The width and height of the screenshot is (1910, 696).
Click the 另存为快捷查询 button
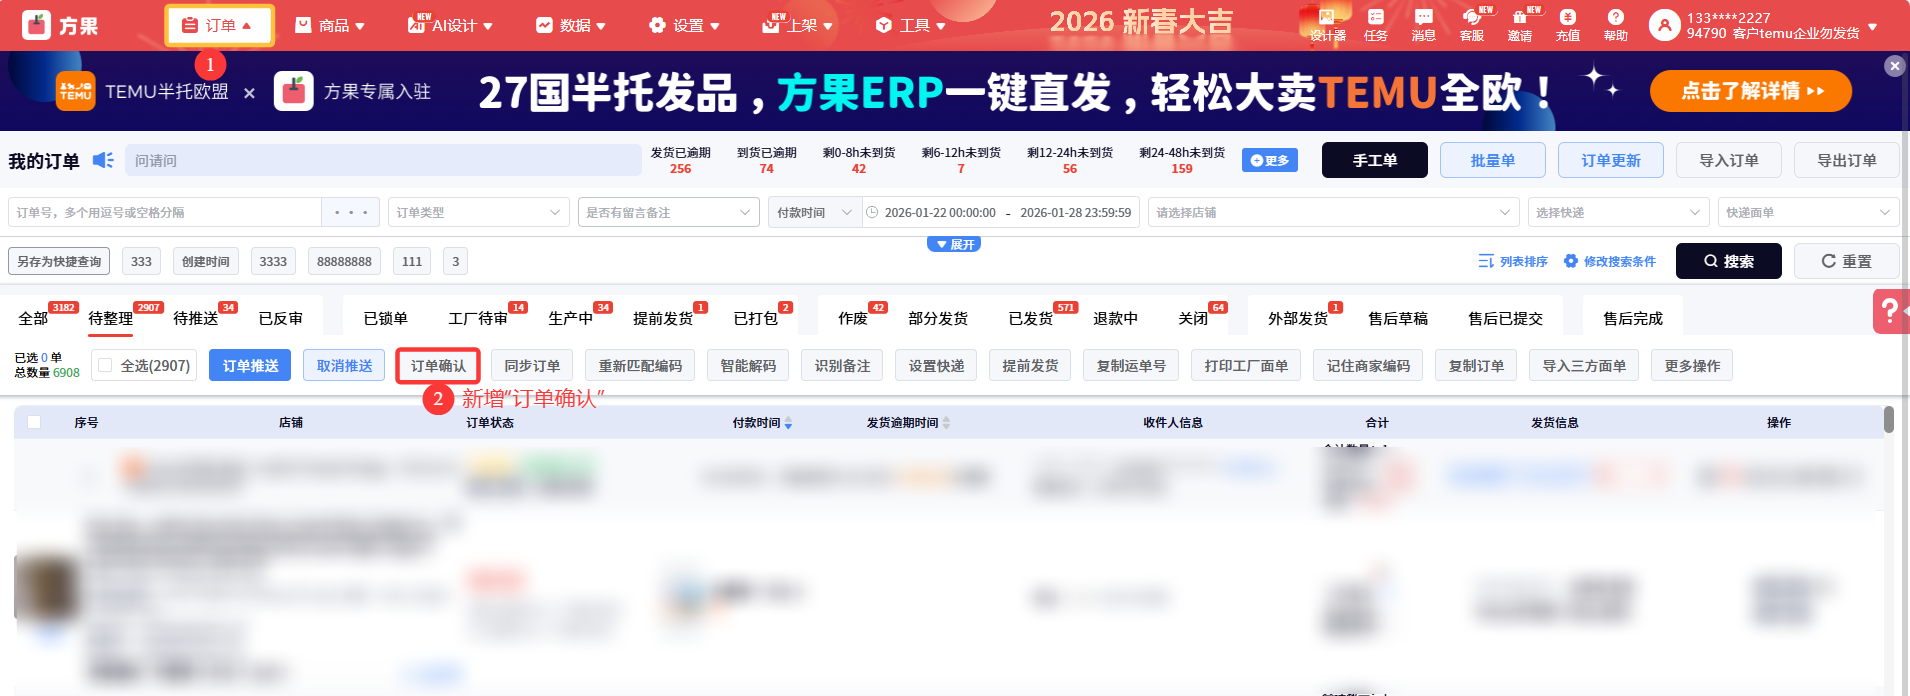click(59, 261)
